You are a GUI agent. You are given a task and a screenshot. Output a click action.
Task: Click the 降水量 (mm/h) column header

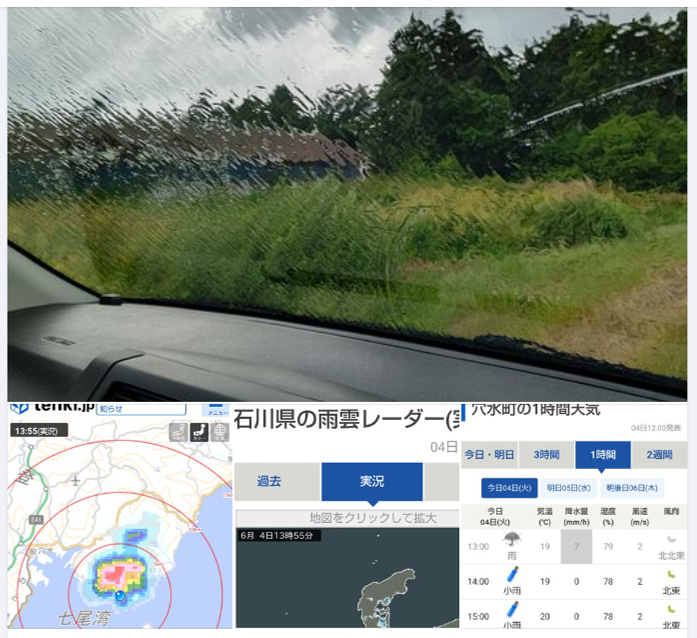(577, 517)
